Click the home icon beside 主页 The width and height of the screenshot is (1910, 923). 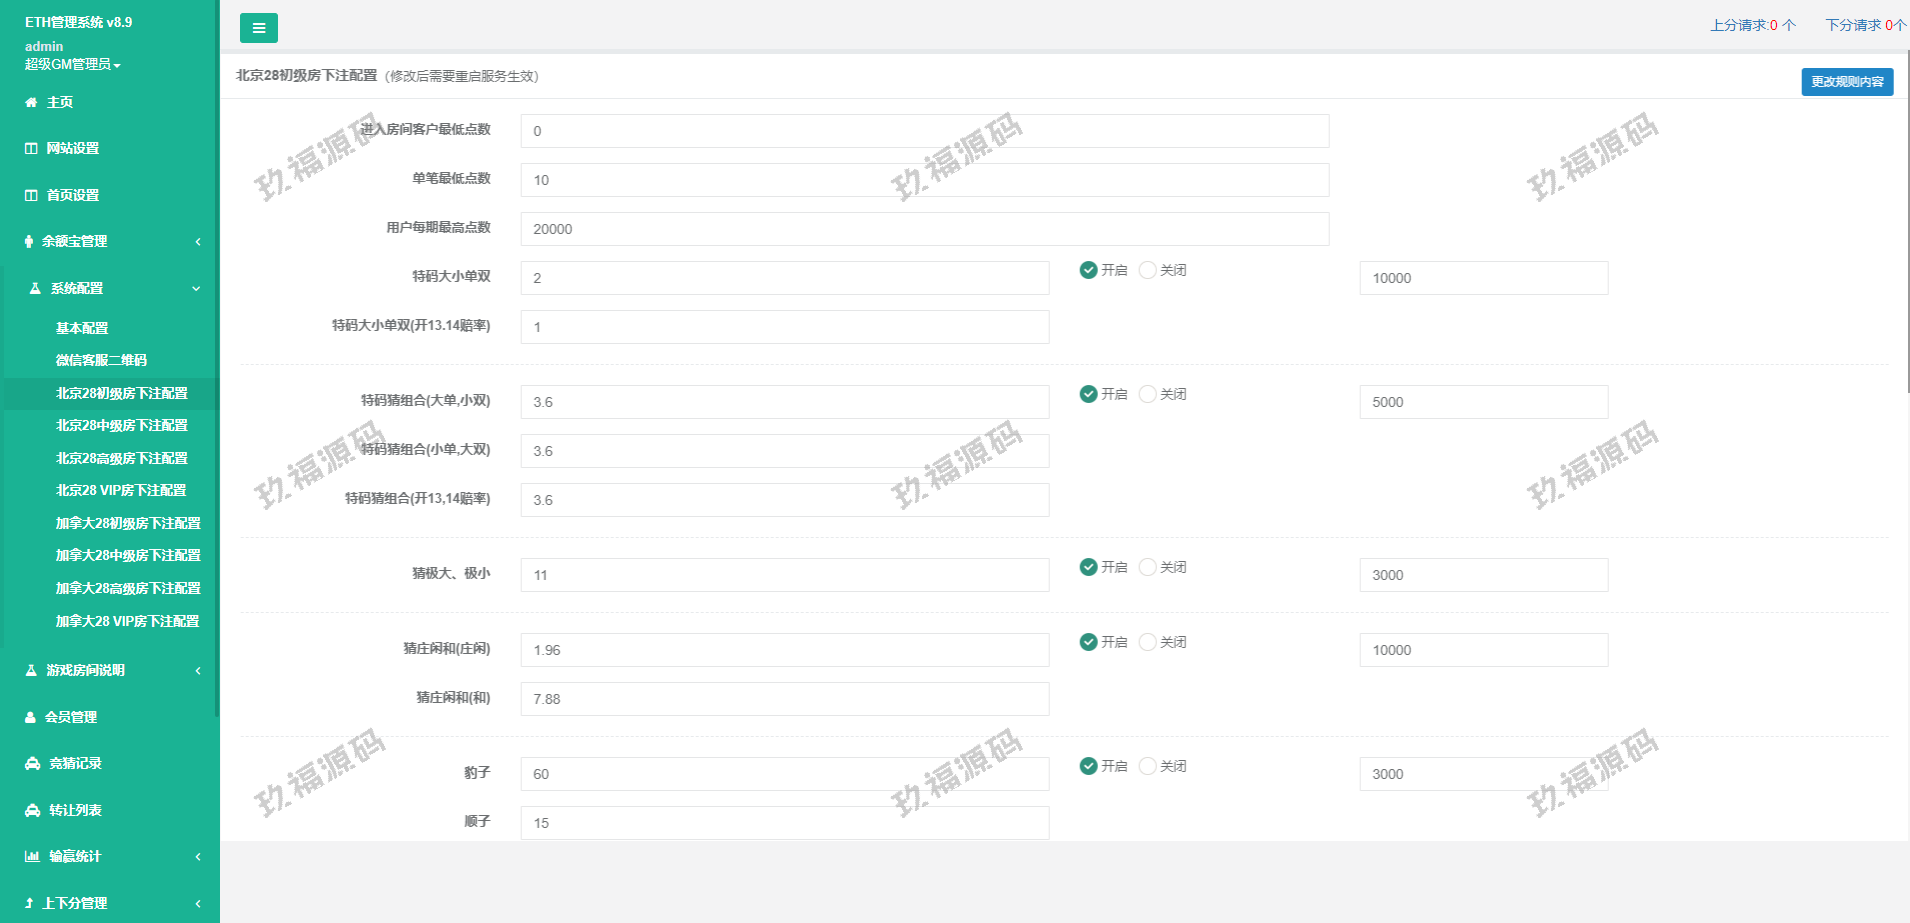point(31,102)
